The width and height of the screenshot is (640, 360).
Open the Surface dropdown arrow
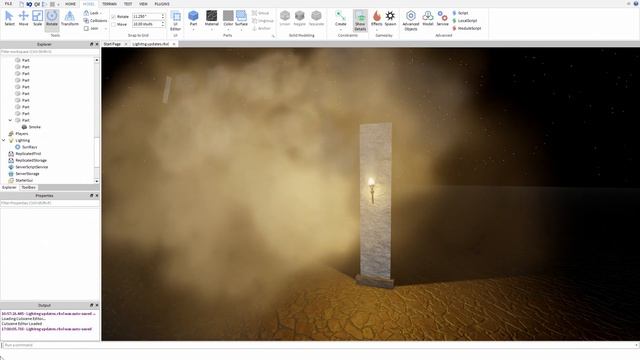tap(241, 29)
